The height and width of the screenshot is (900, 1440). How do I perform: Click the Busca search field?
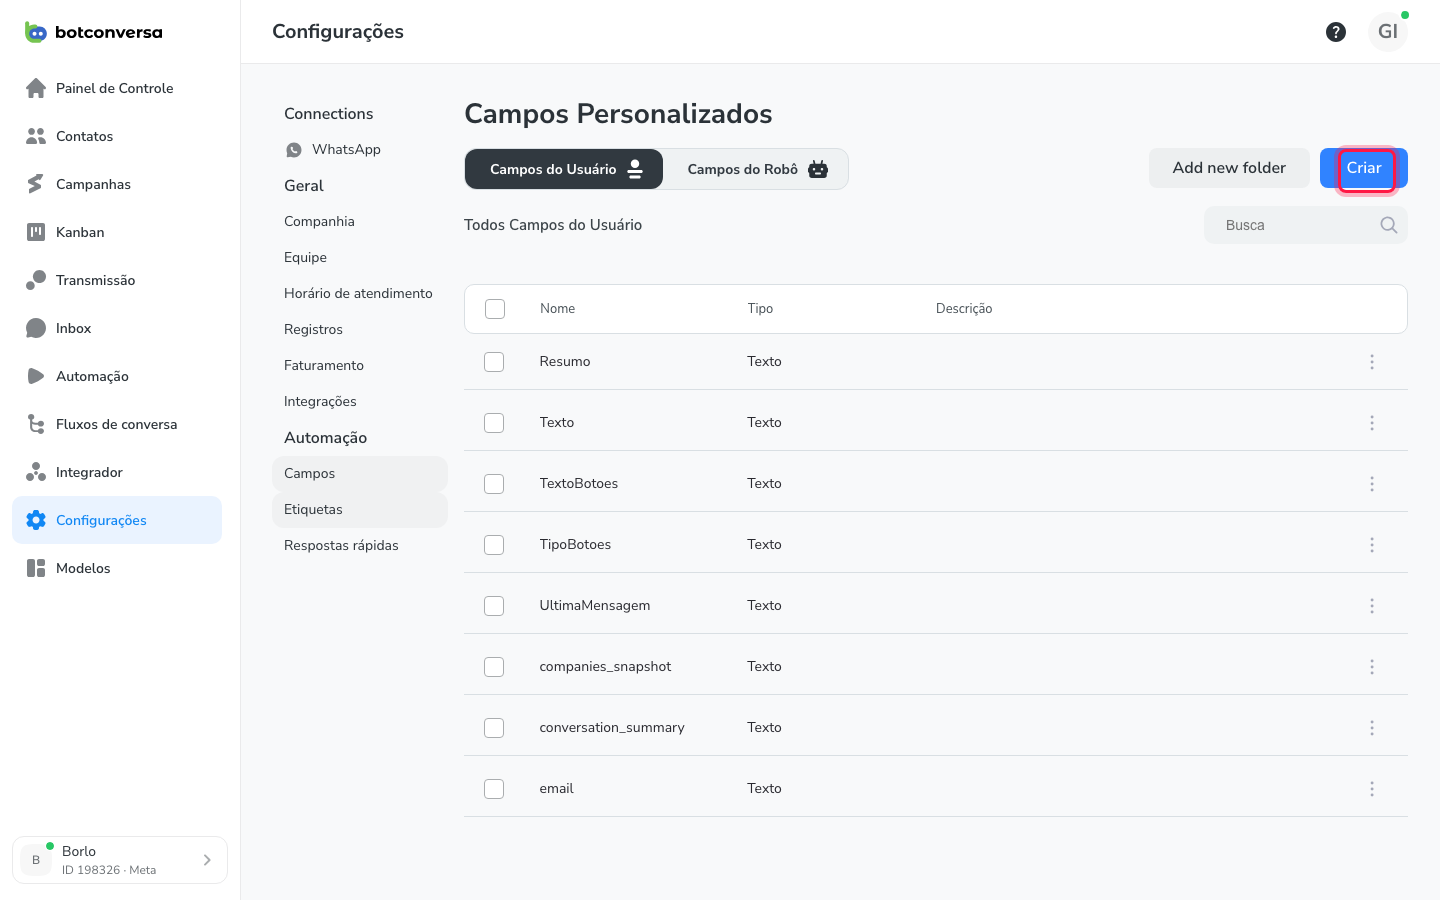[x=1306, y=225]
